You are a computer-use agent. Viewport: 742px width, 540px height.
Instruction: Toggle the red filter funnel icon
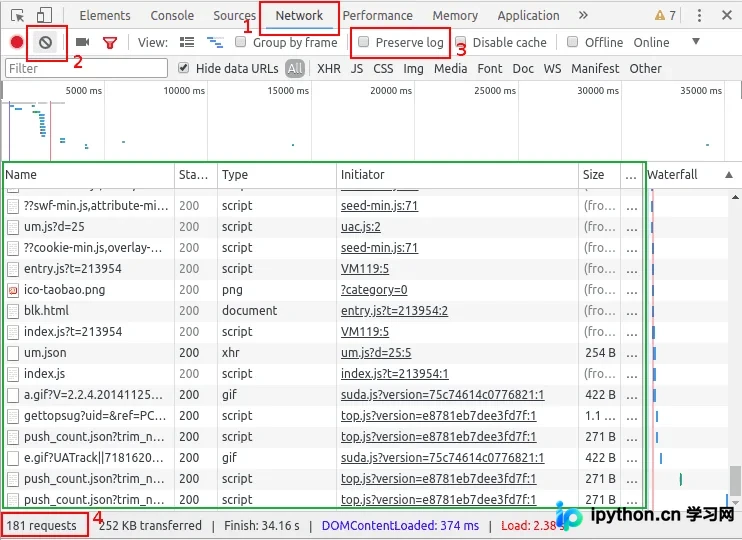(110, 43)
